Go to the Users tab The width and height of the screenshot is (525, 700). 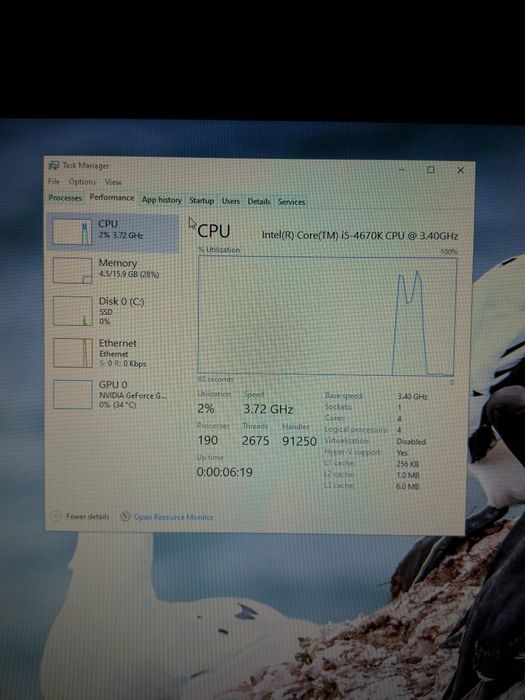click(x=231, y=201)
